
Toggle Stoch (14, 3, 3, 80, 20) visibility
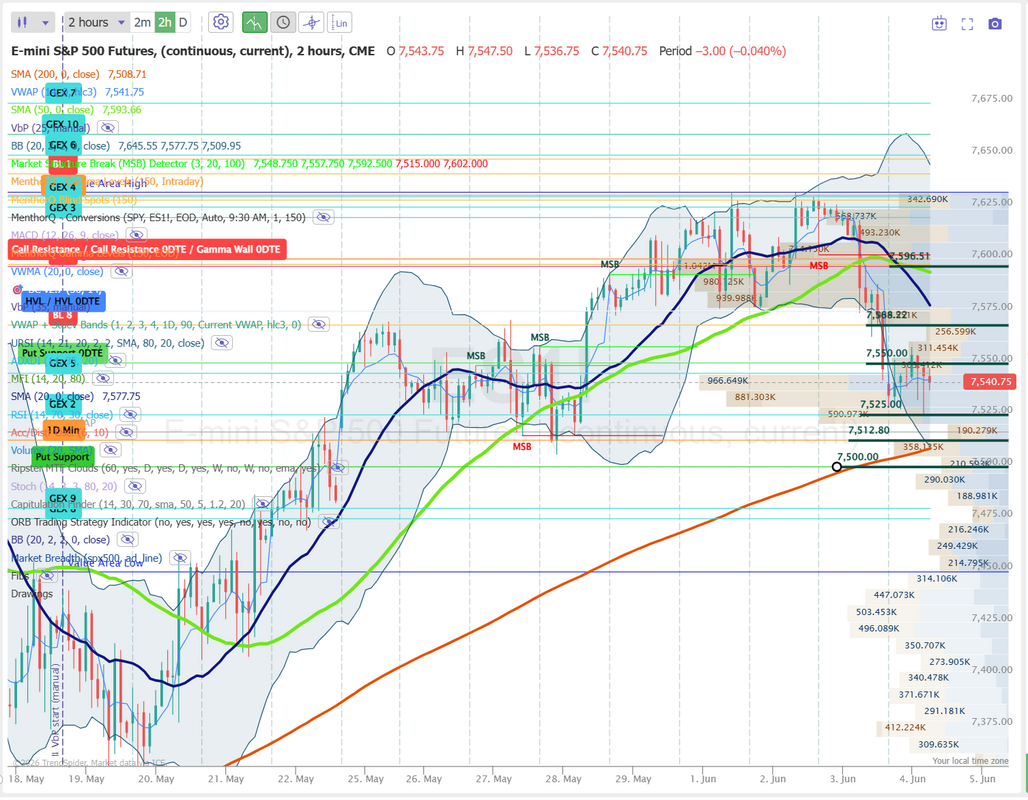tap(134, 486)
